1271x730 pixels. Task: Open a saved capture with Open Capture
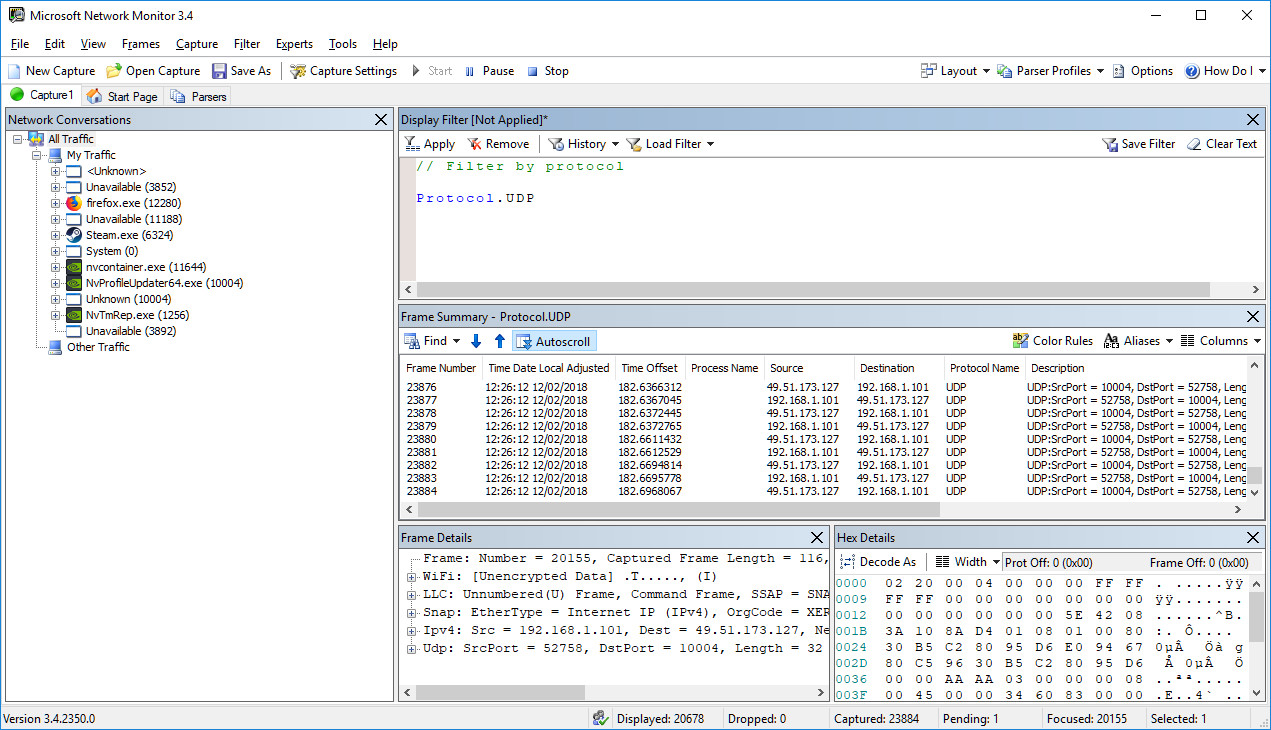tap(153, 71)
